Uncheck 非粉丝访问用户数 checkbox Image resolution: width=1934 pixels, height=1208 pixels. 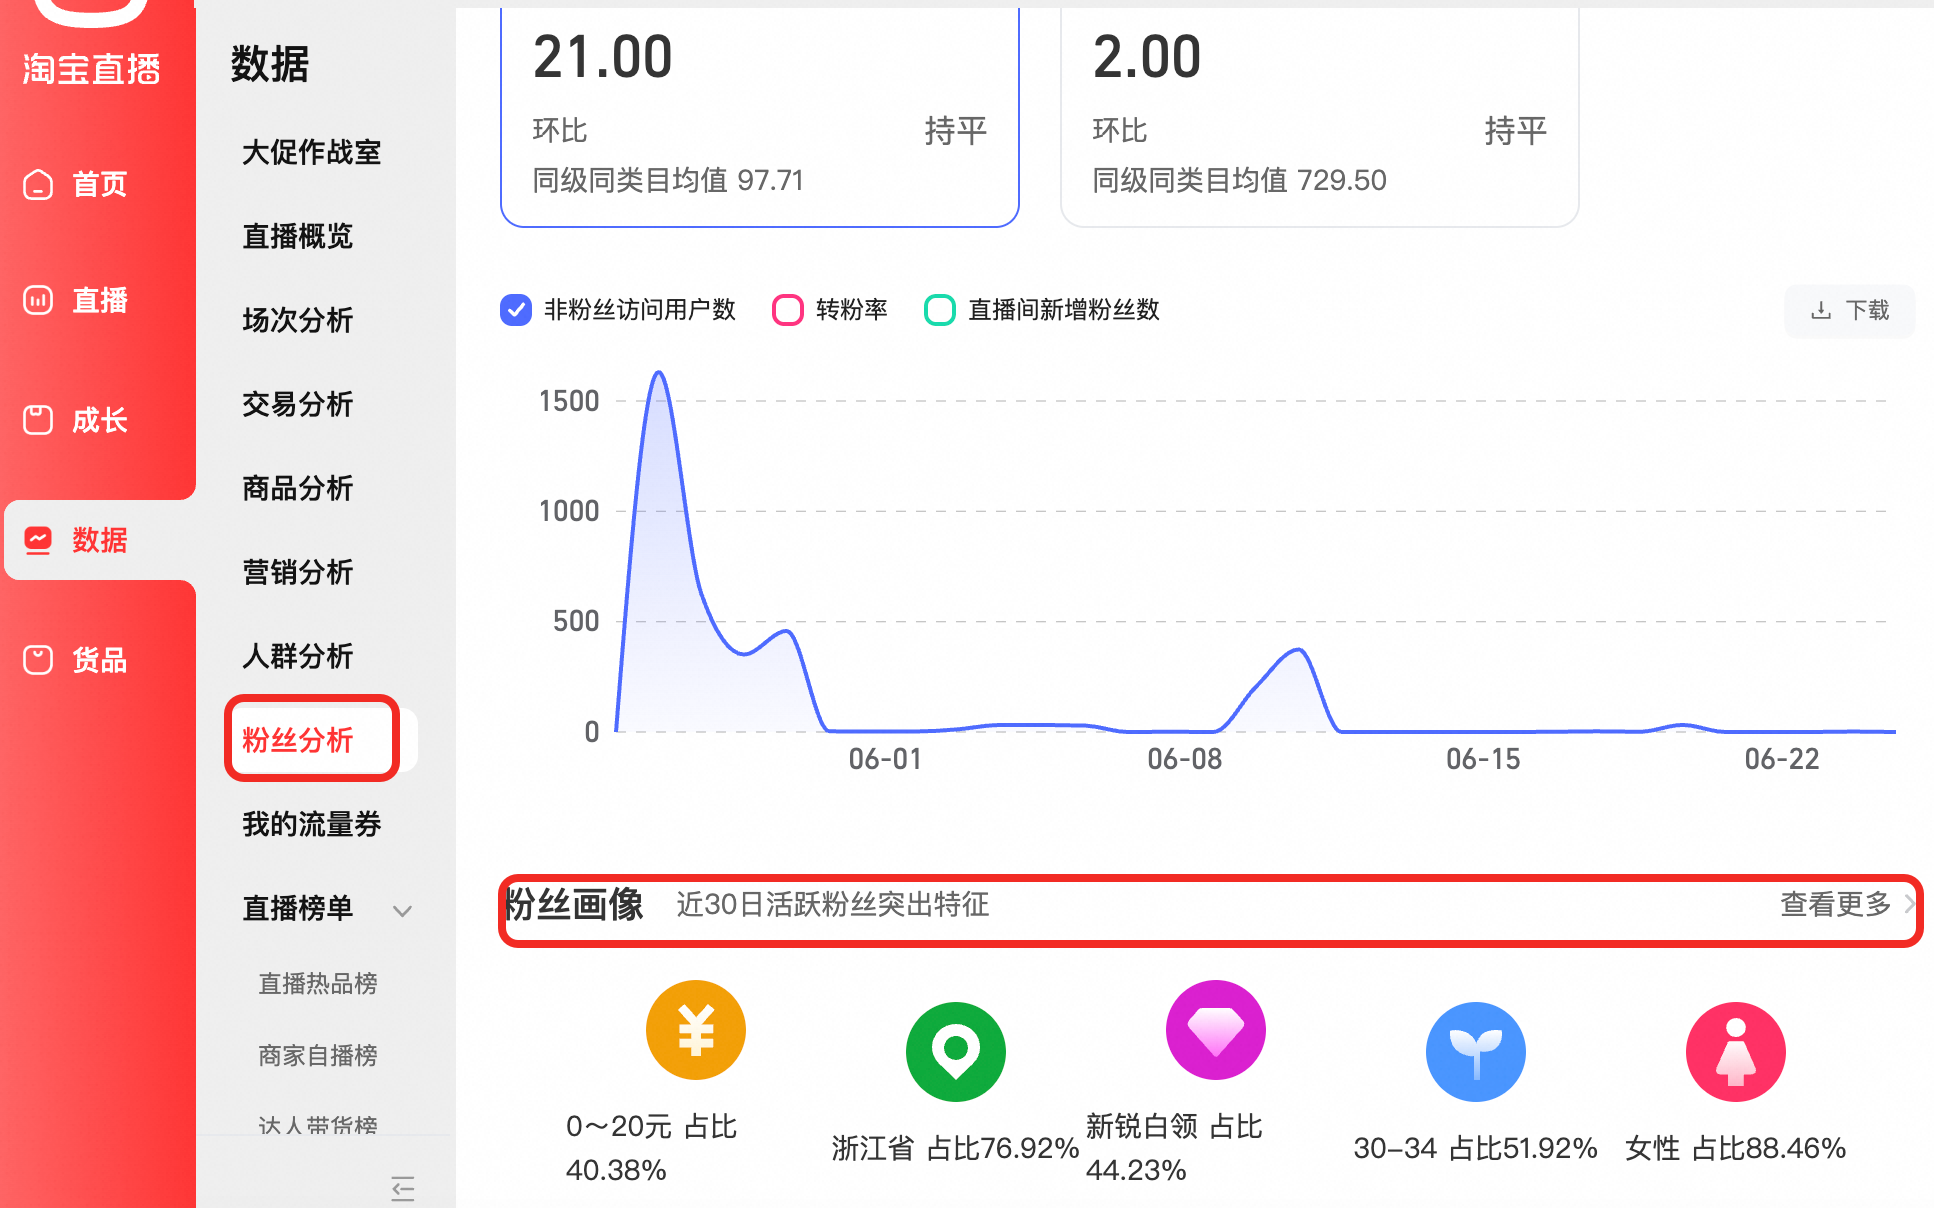coord(516,310)
